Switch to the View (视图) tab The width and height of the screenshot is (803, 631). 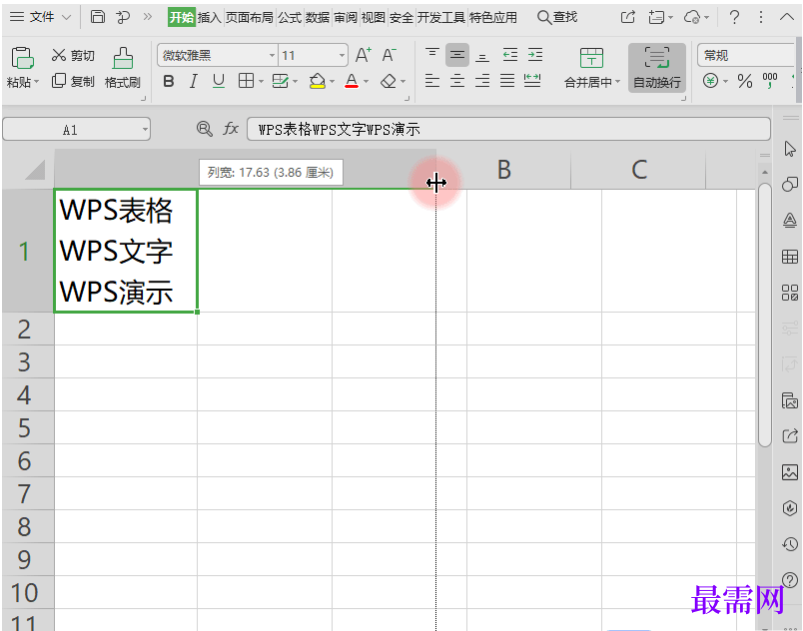pyautogui.click(x=373, y=17)
